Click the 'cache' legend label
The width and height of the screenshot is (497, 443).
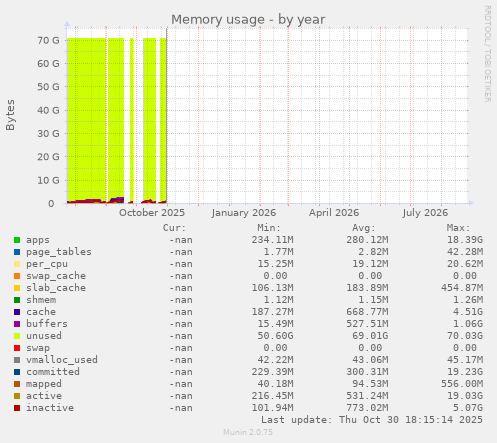41,312
